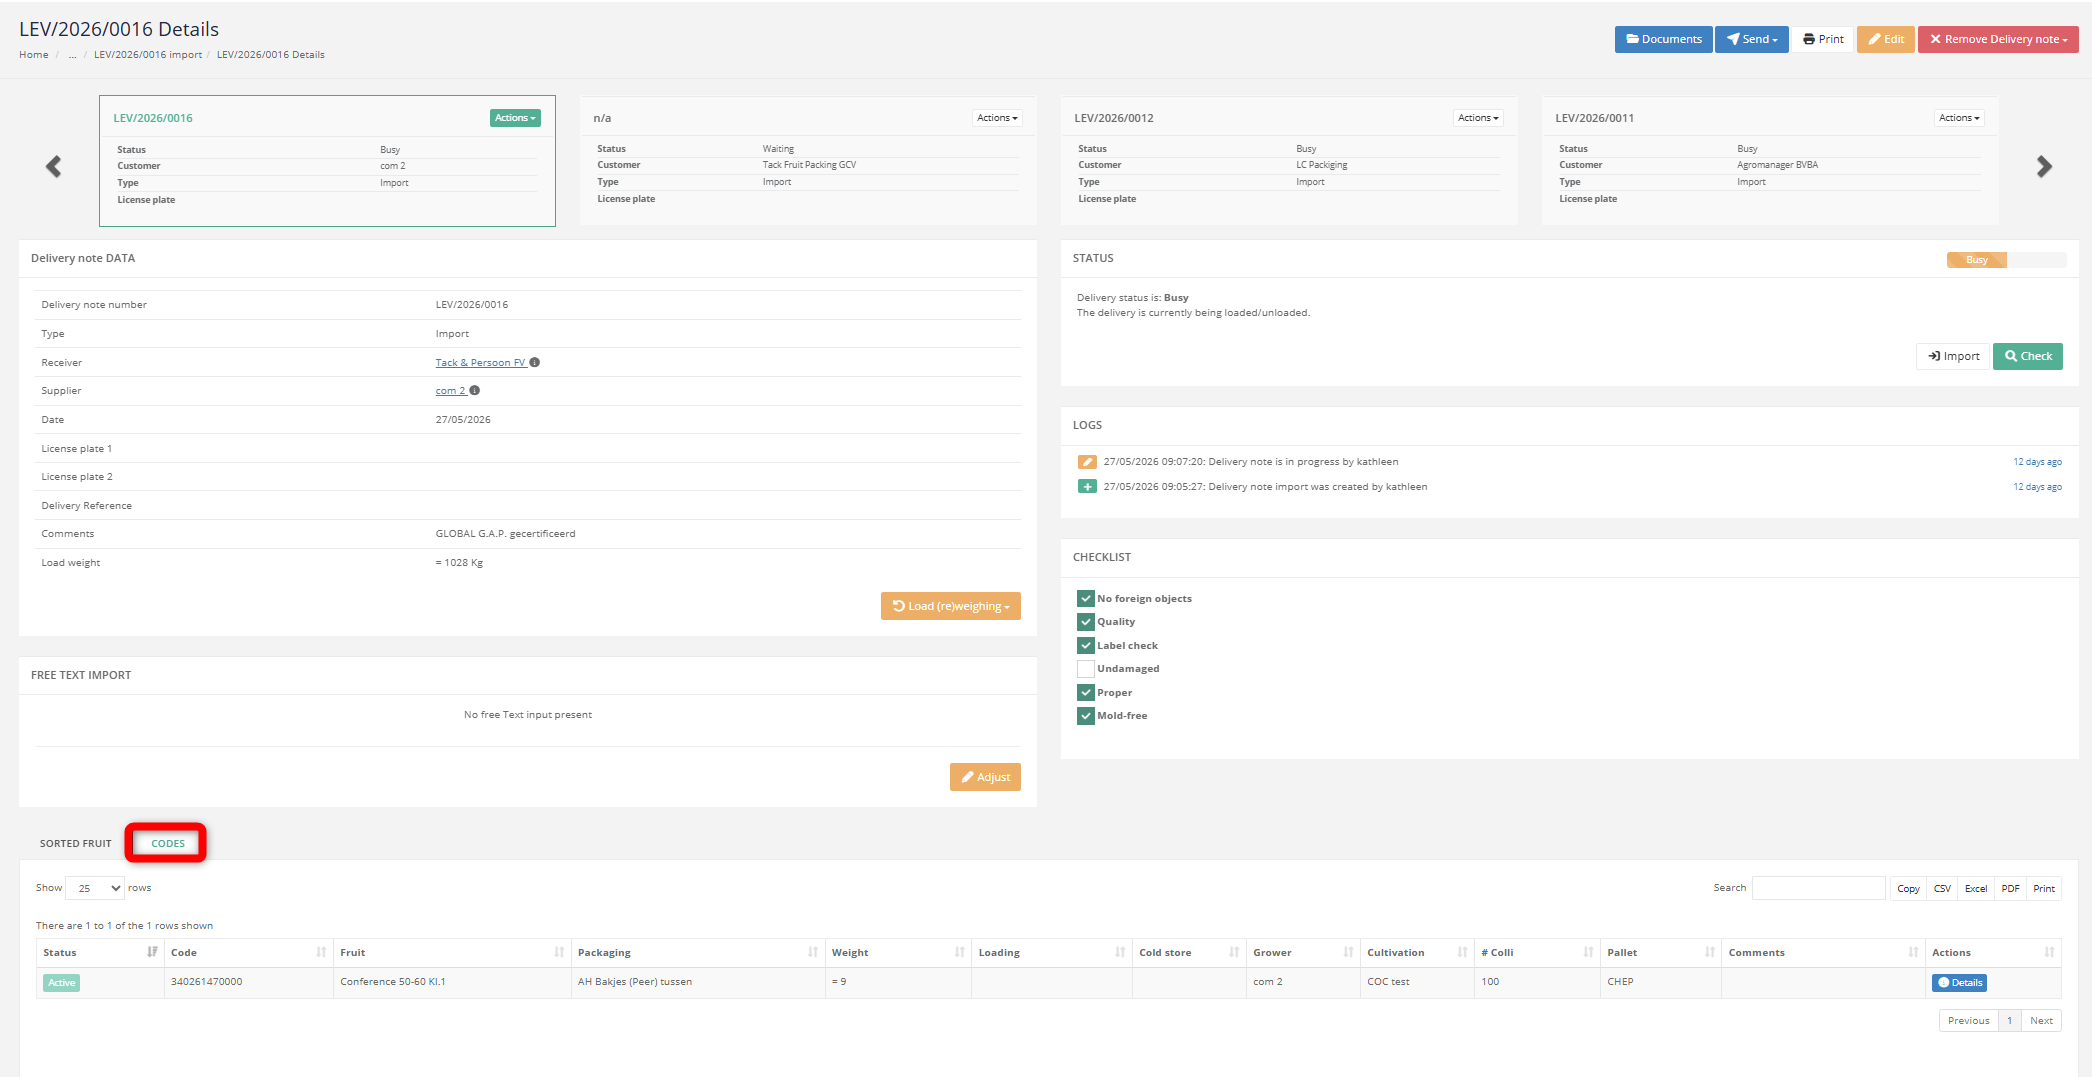The height and width of the screenshot is (1077, 2092).
Task: Check the Undamaged checkbox
Action: coord(1086,669)
